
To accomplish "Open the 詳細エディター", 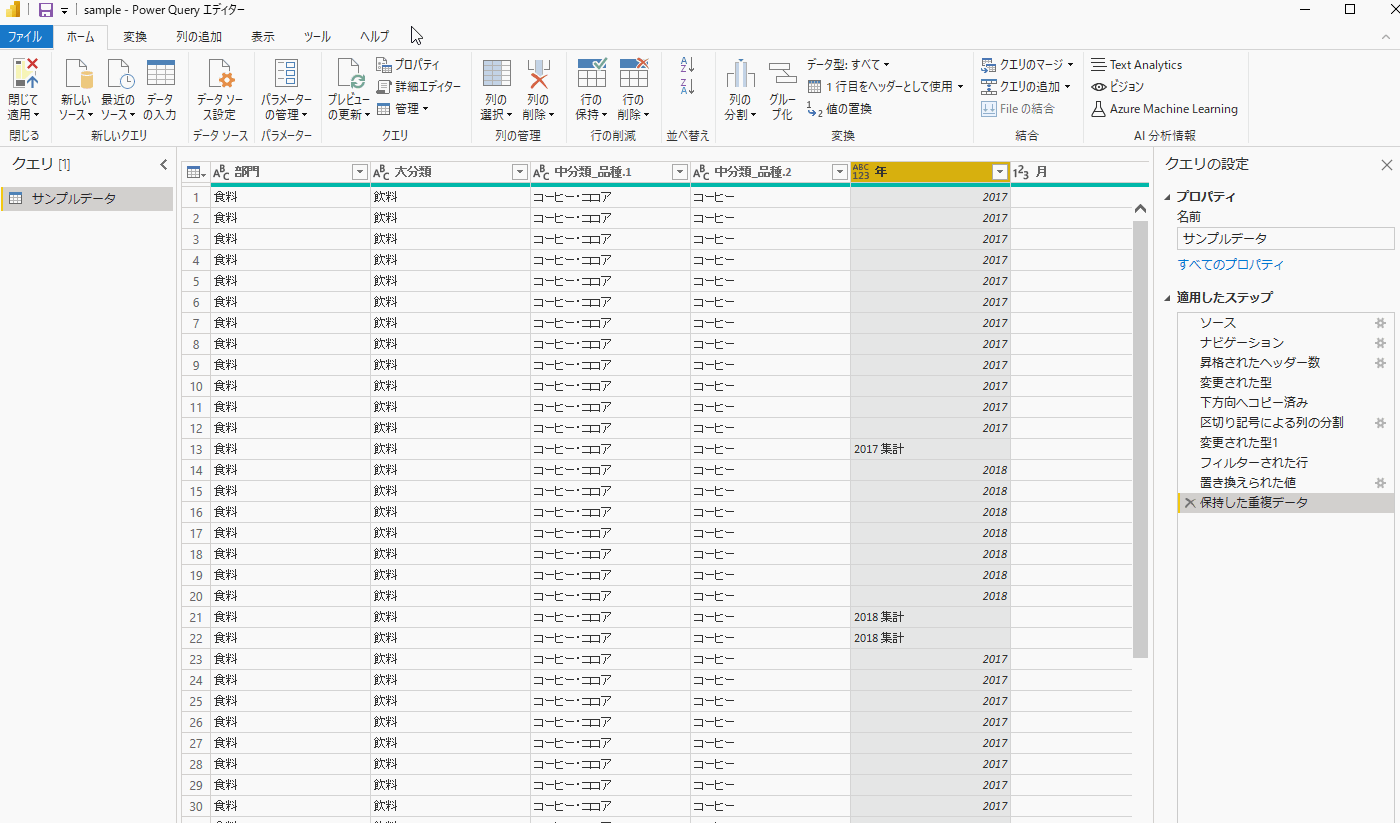I will [420, 86].
